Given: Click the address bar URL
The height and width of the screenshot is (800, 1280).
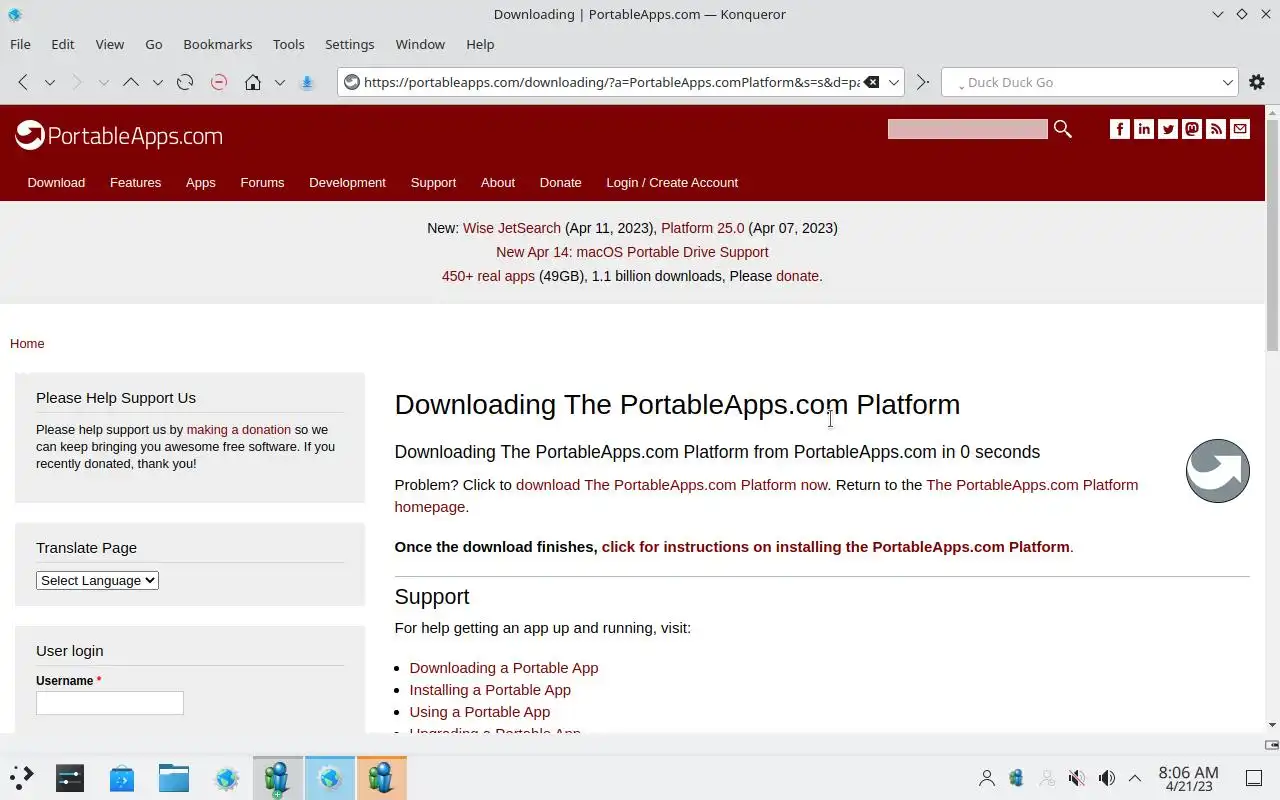Looking at the screenshot, I should tap(611, 82).
